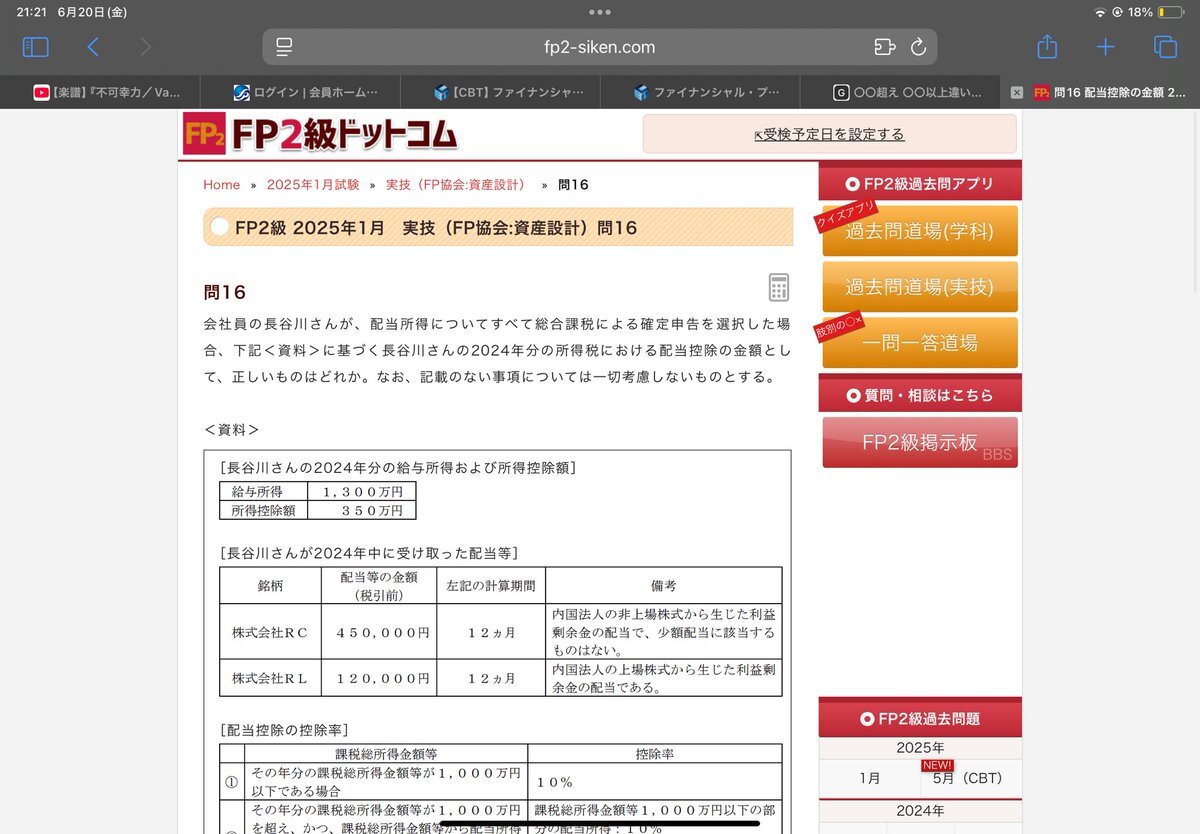Reload the page with refresh icon
1200x834 pixels.
[918, 47]
